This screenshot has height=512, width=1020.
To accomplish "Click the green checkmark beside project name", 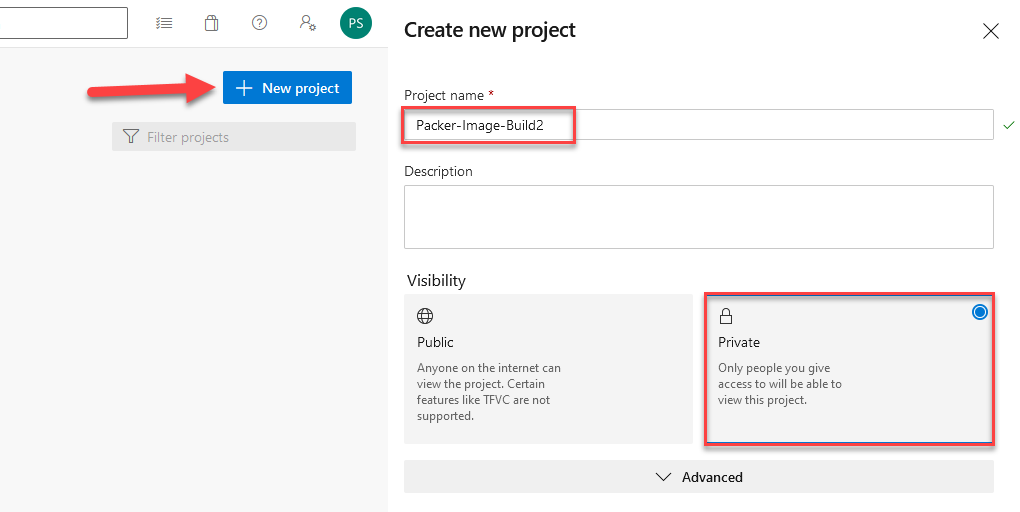I will (1008, 125).
